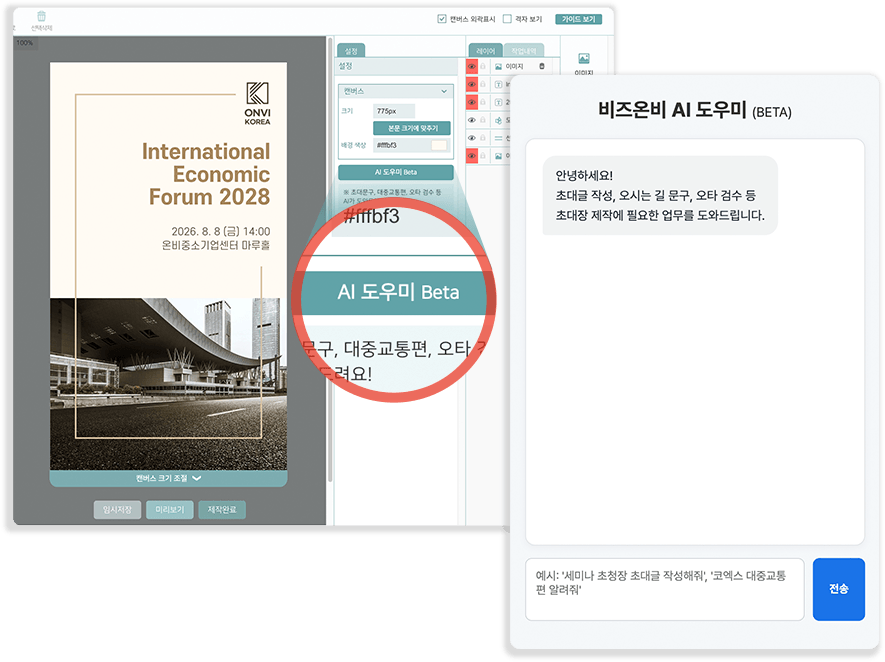Toggle visibility of the bottom image layer
Screen dimensions: 885x662
pos(472,156)
